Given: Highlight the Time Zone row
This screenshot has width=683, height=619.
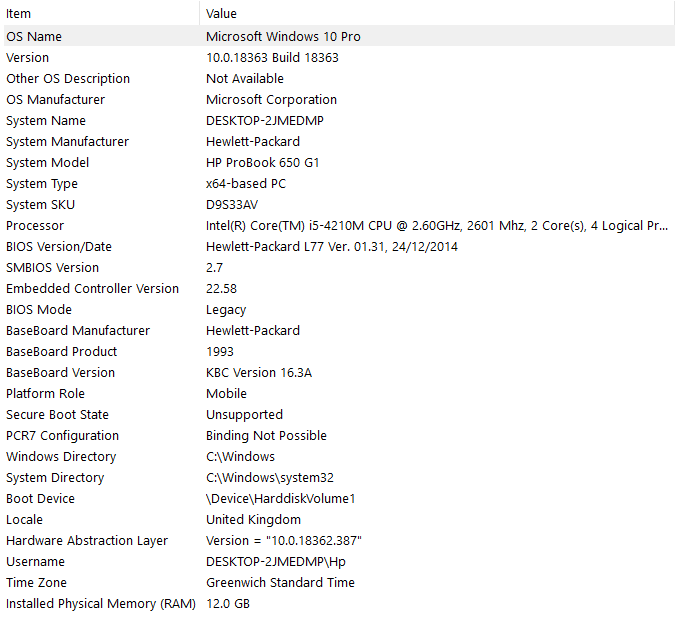Looking at the screenshot, I should [x=36, y=582].
